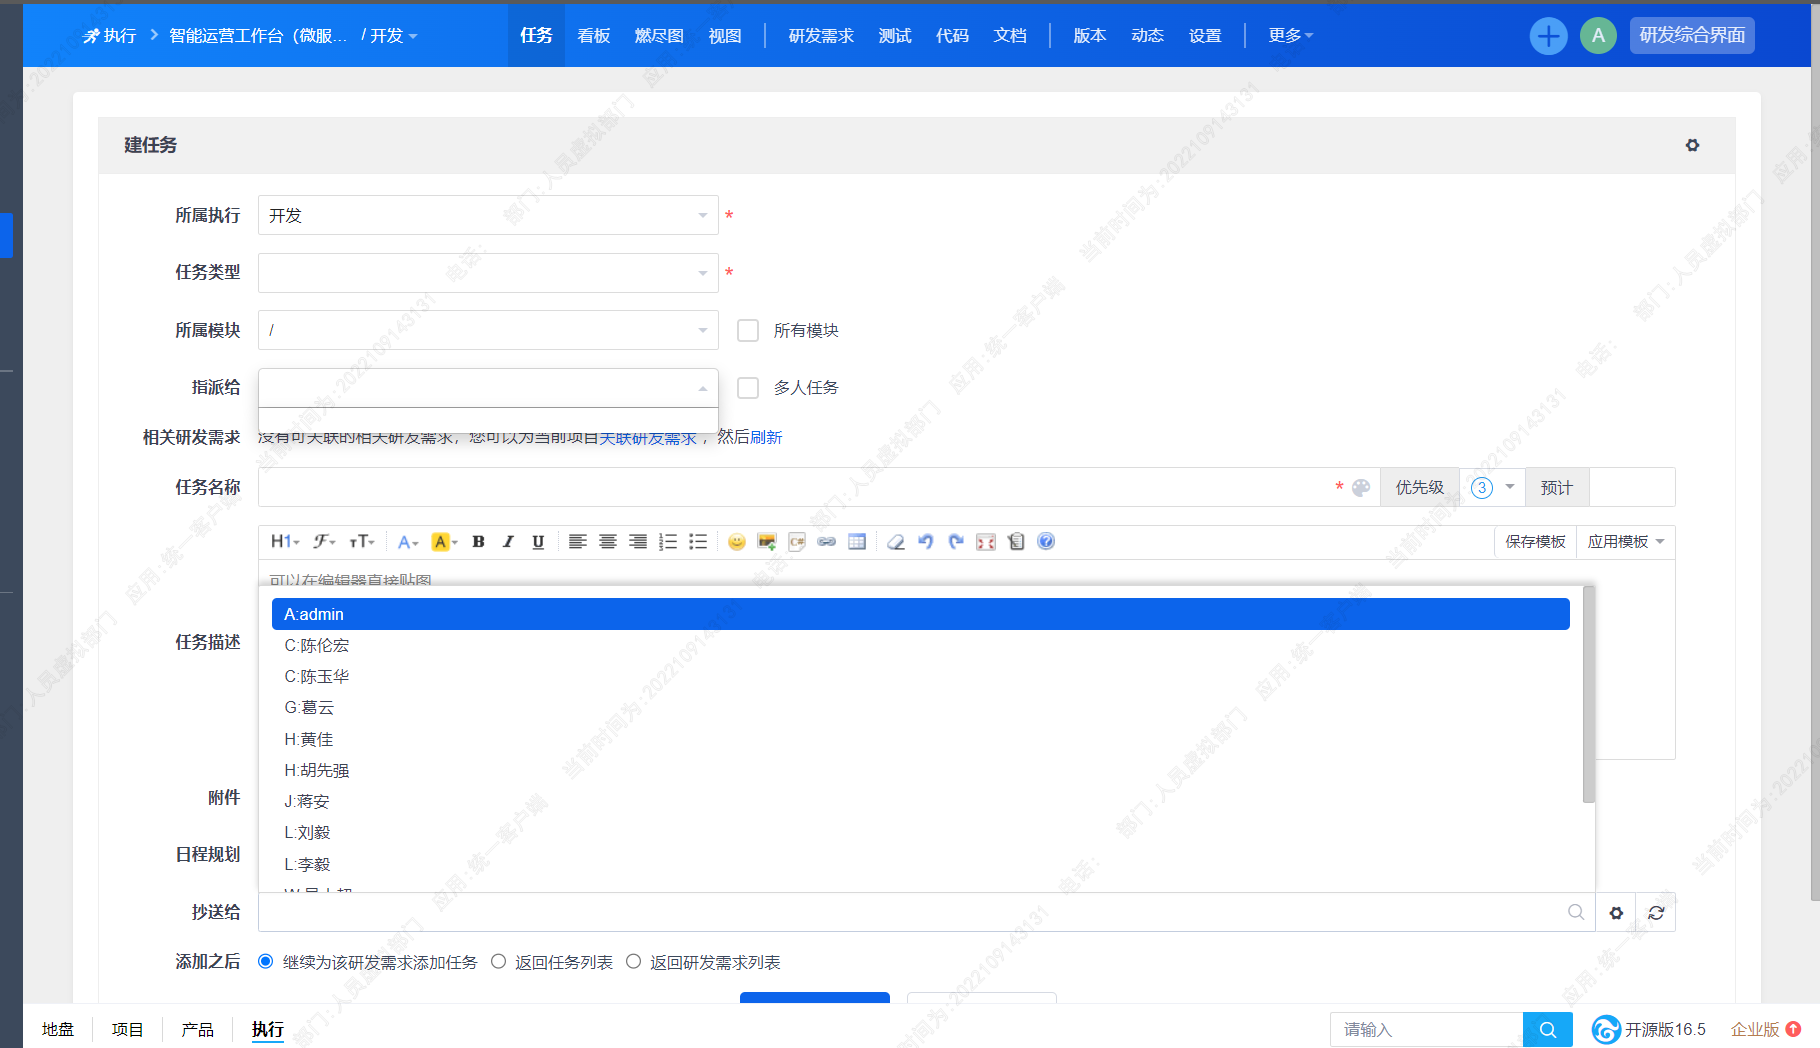Open create-task form settings gear

click(x=1692, y=145)
